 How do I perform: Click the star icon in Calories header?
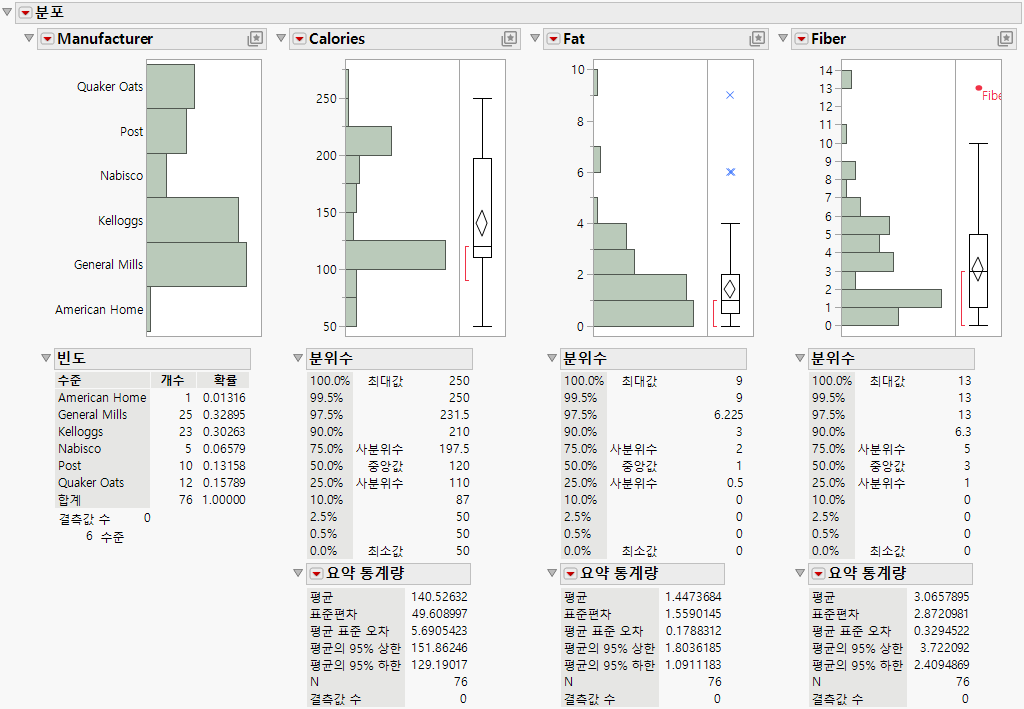509,39
